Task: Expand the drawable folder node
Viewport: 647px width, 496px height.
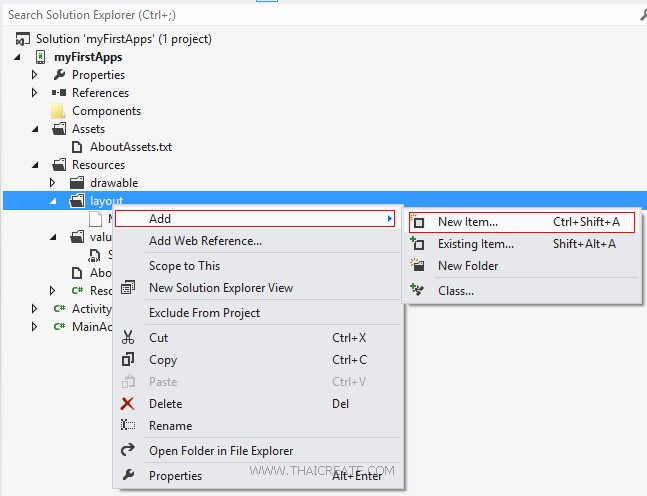Action: (52, 182)
